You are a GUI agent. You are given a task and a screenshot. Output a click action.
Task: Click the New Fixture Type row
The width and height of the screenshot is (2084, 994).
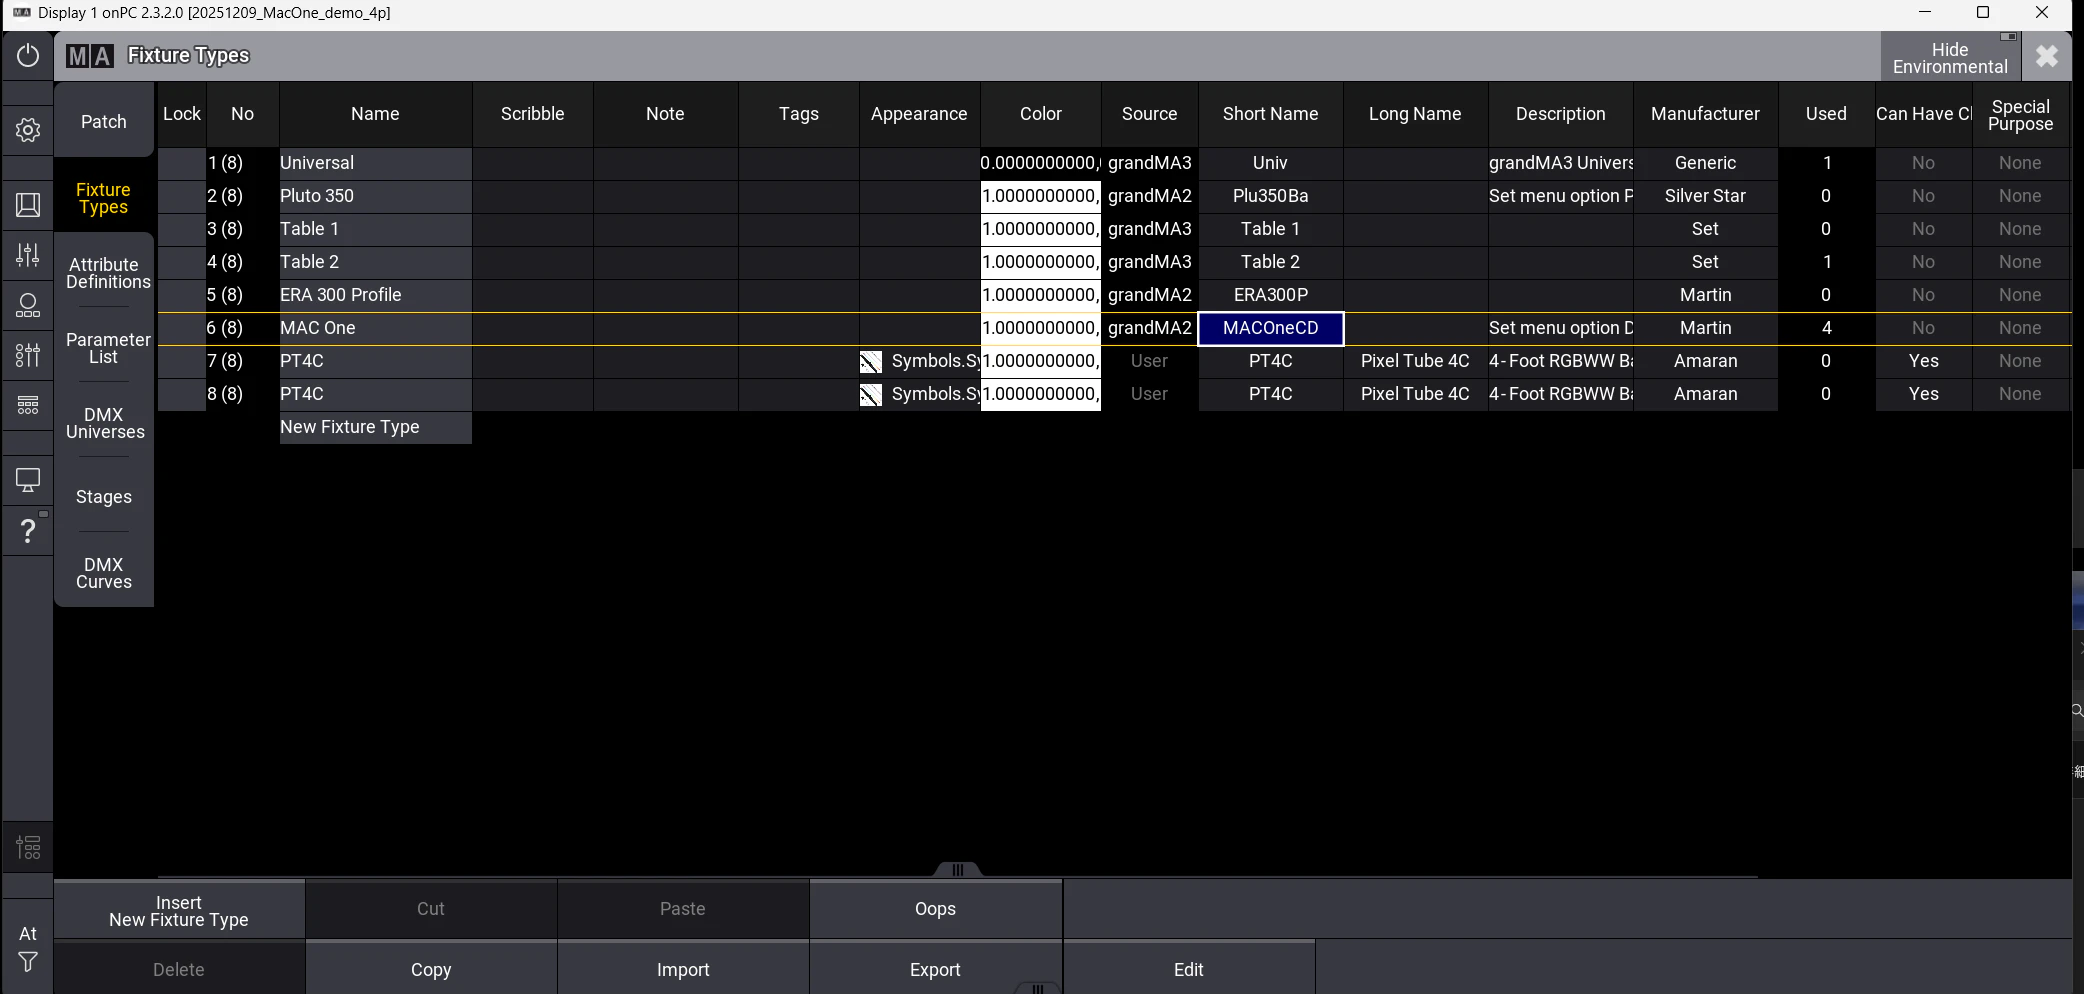coord(375,427)
